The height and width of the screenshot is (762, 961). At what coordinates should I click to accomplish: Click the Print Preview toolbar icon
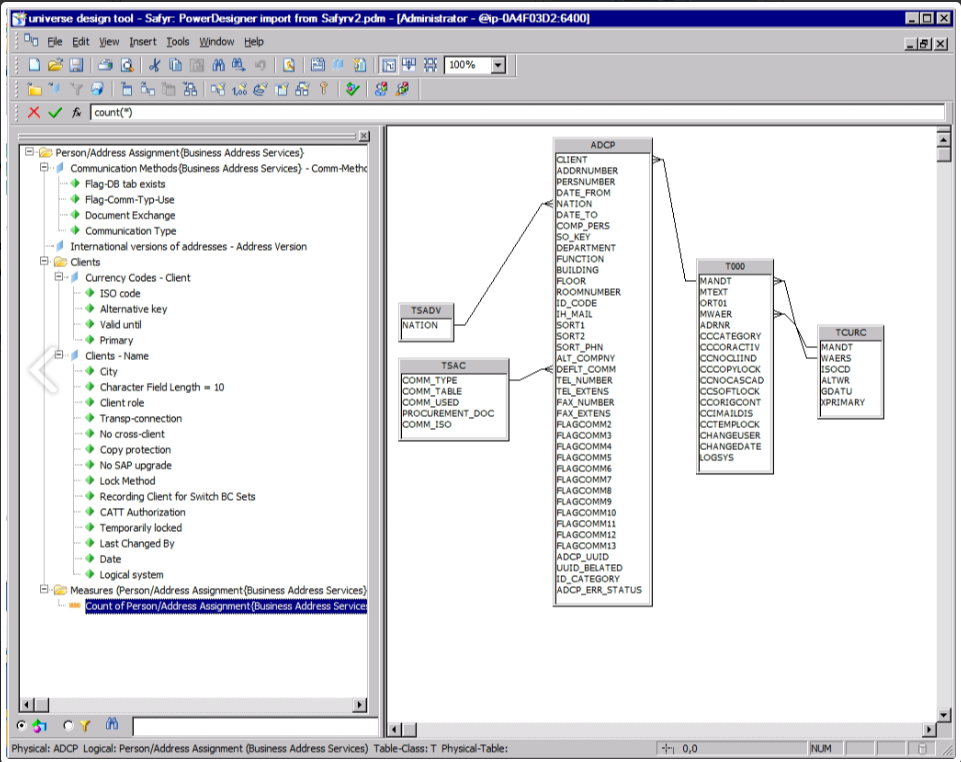127,65
